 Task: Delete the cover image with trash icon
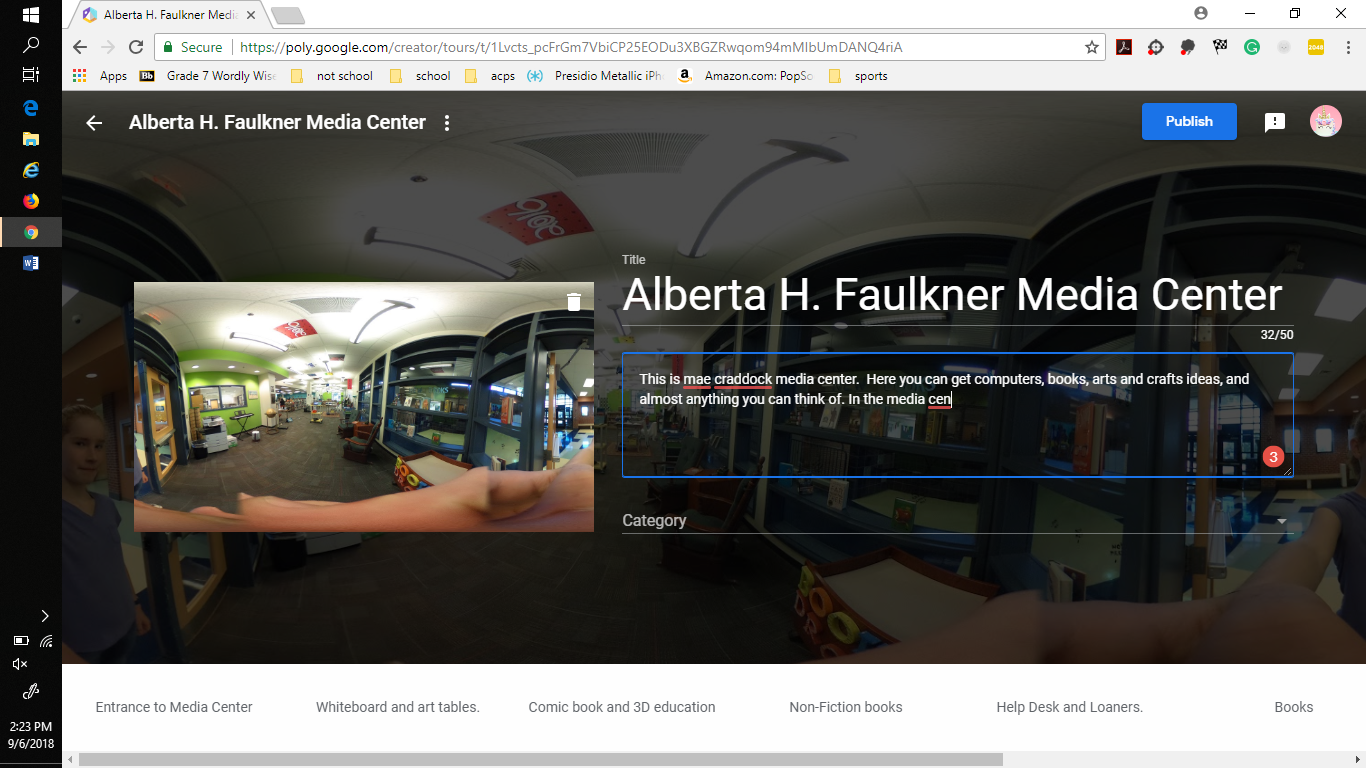573,302
